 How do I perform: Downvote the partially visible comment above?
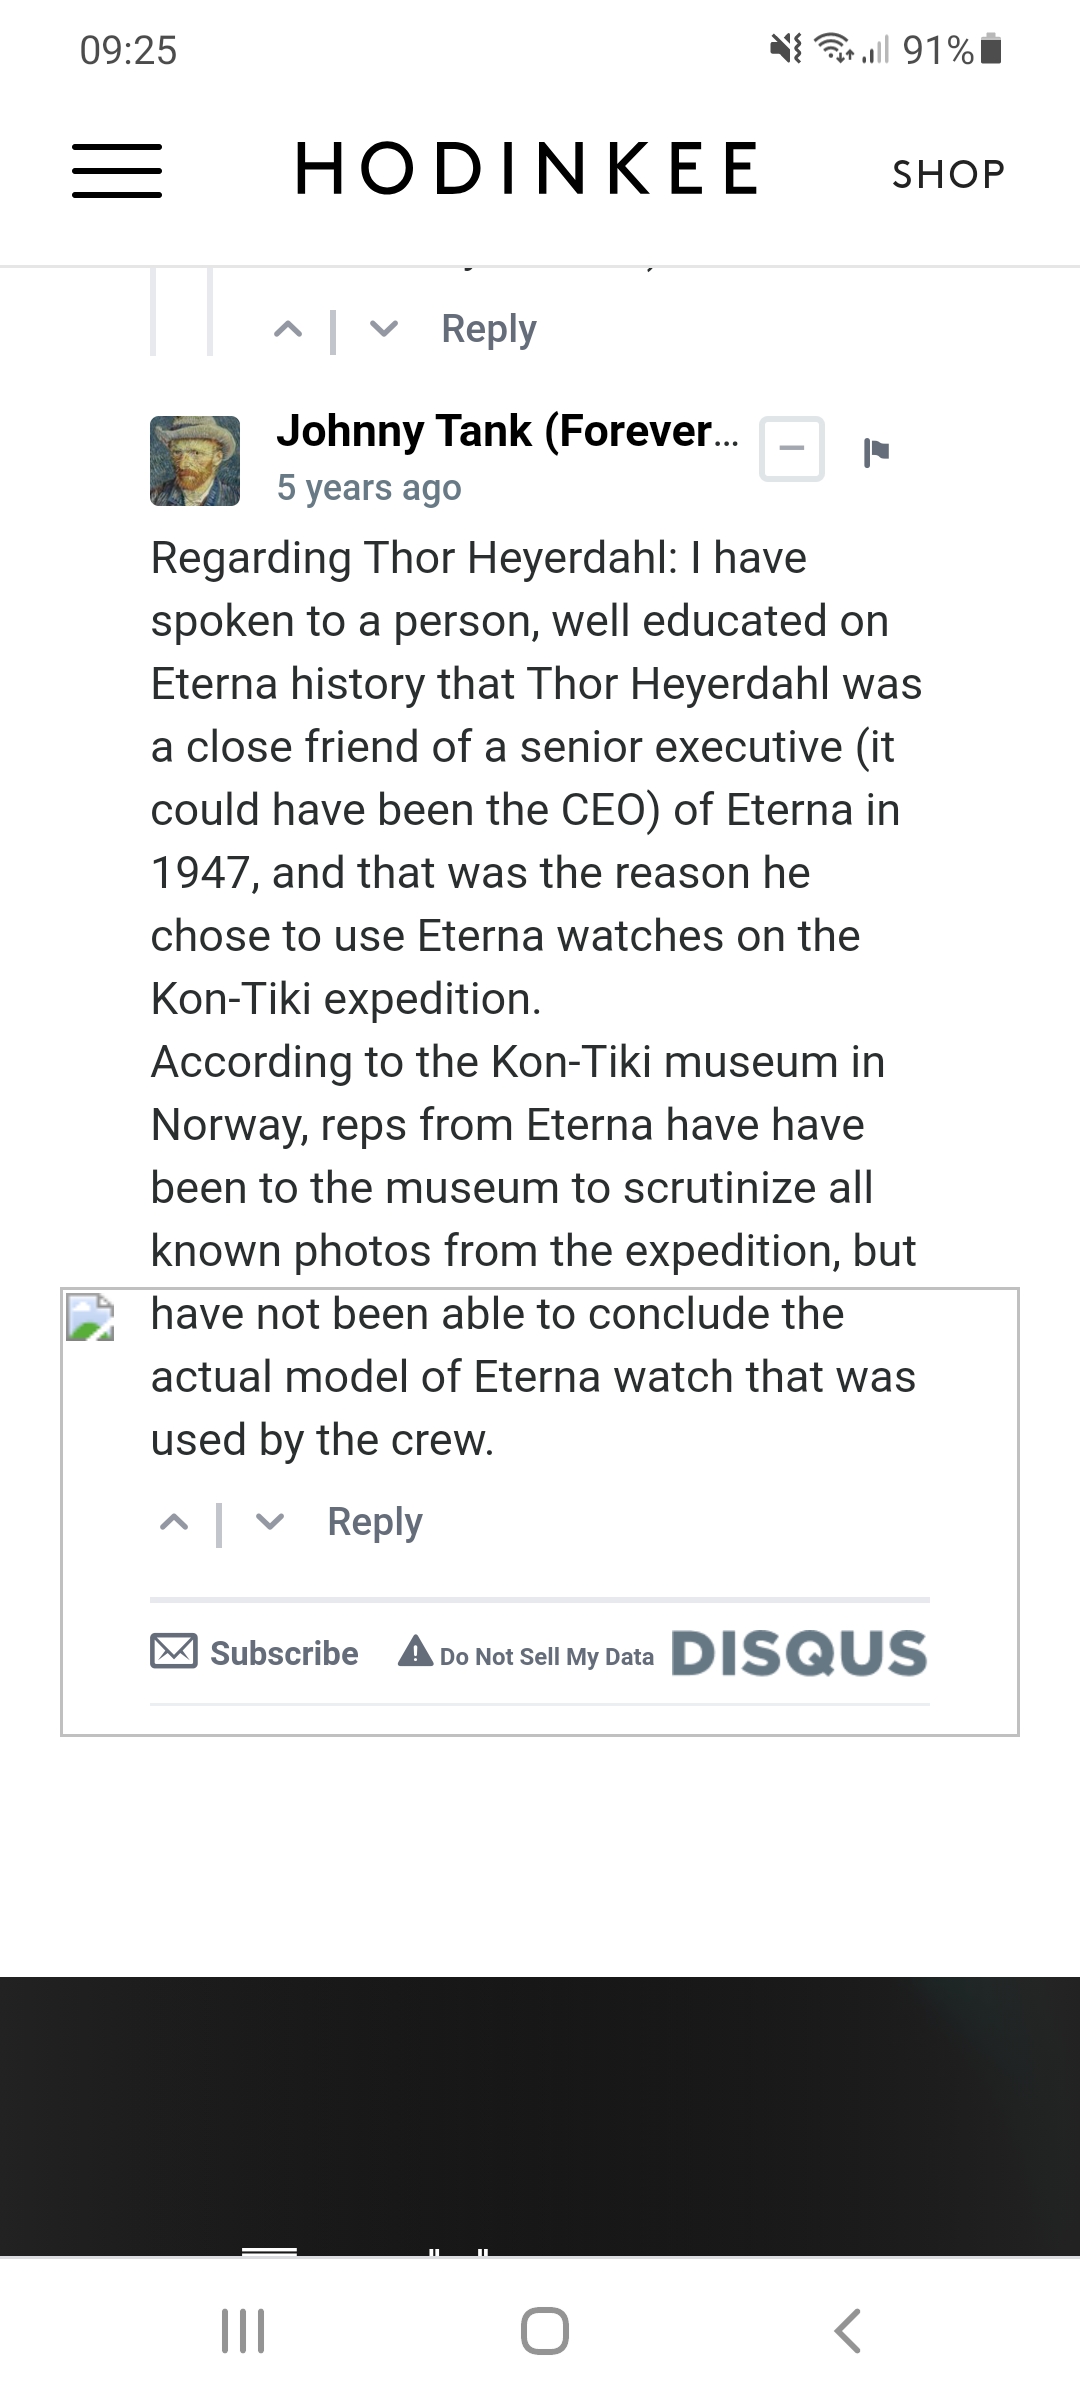click(x=384, y=329)
